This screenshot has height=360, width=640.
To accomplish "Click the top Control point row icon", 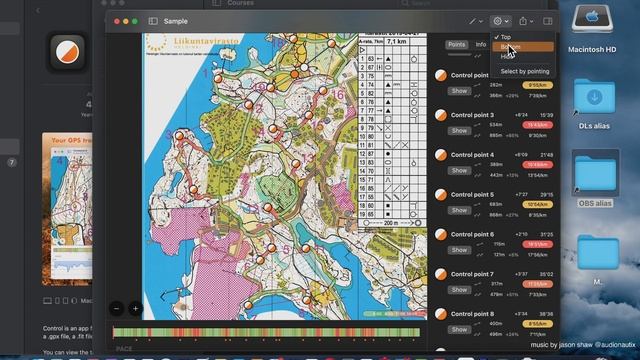I will point(441,76).
